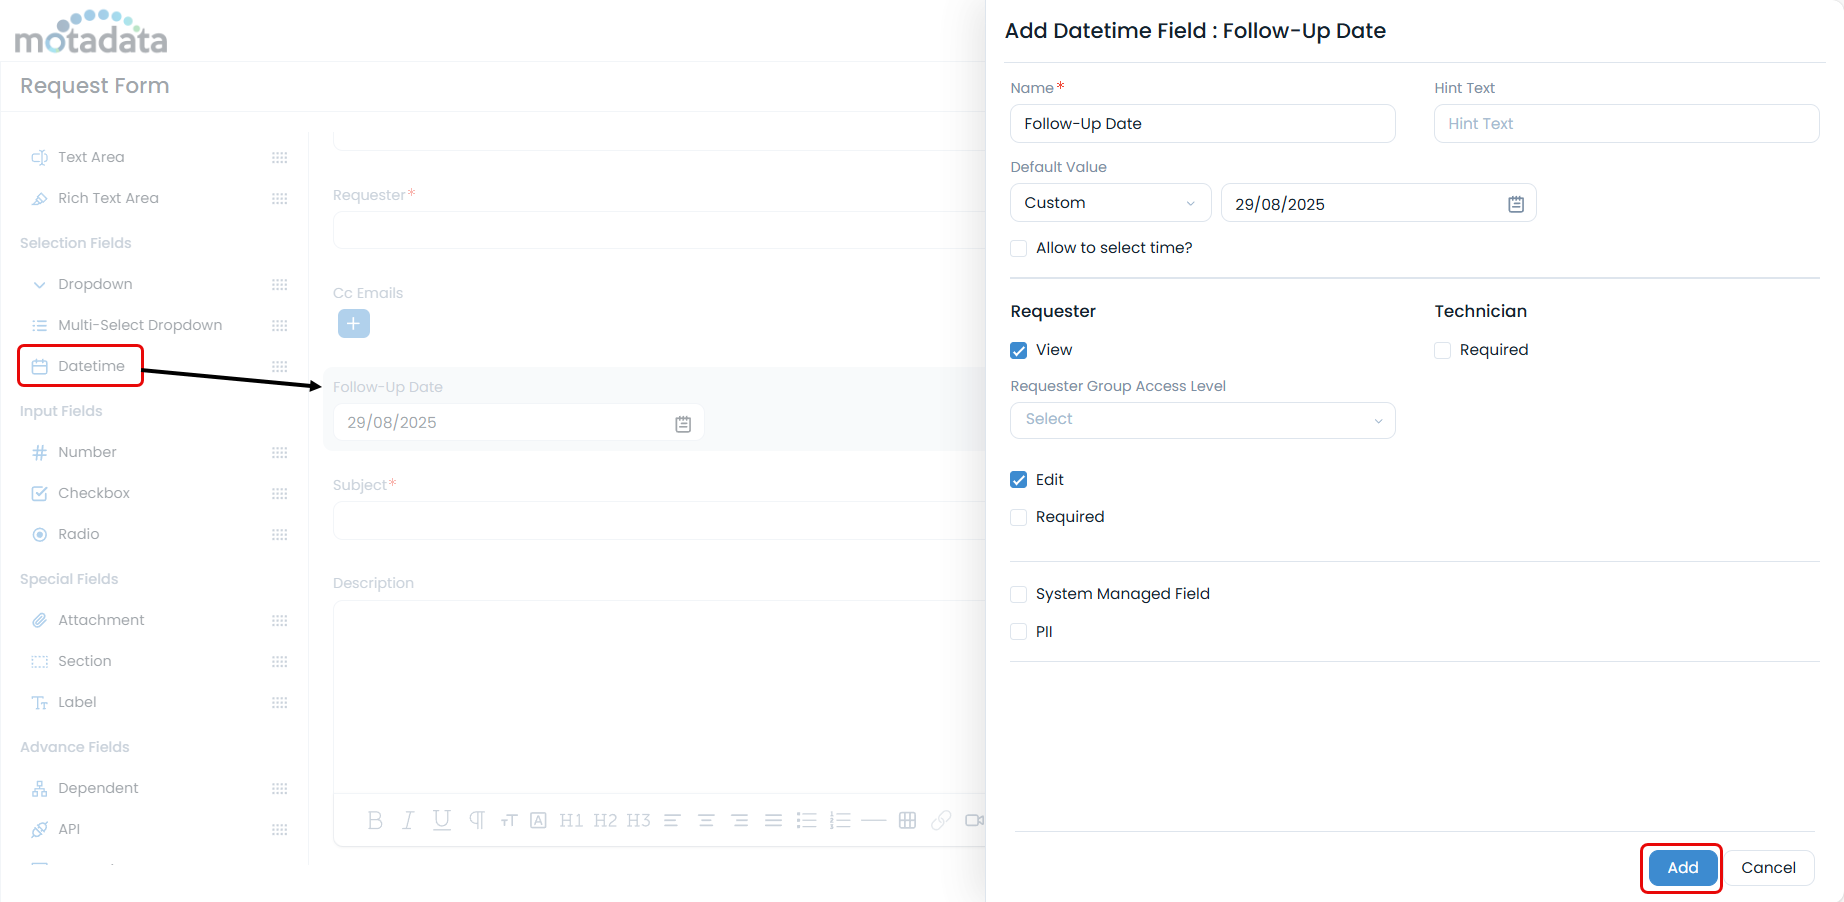
Task: Tick the Technician Required checkbox
Action: [x=1442, y=350]
